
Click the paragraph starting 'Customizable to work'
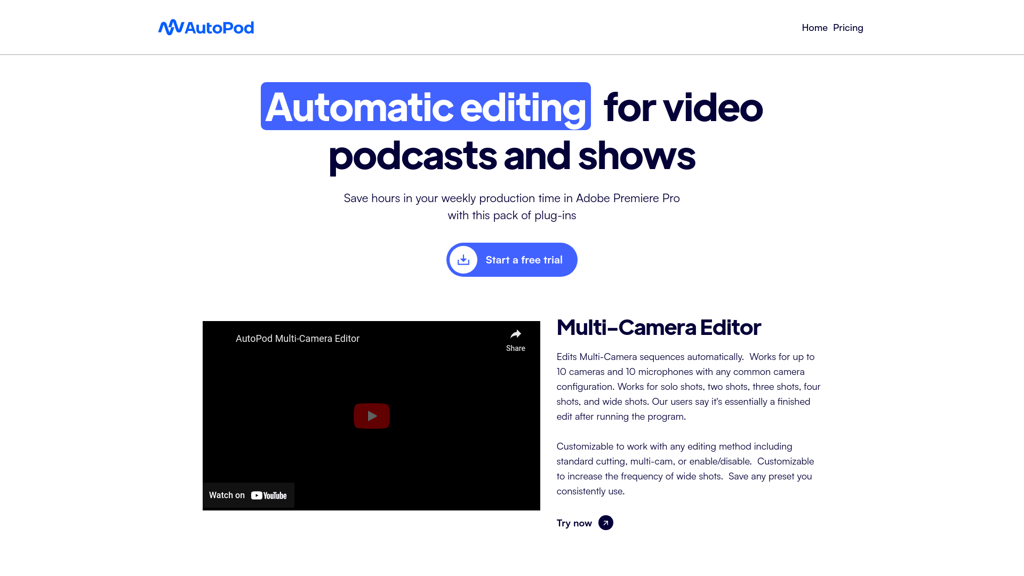tap(685, 469)
